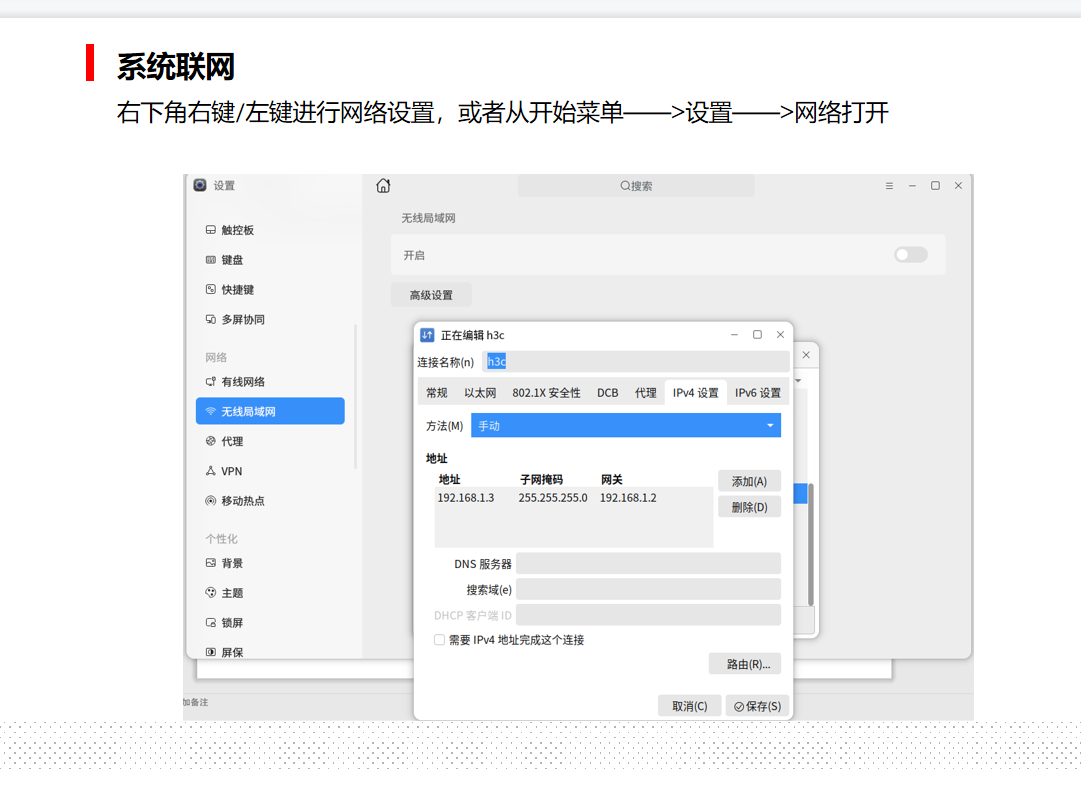Toggle the wireless LAN 开启 switch
This screenshot has height=791, width=1081.
(910, 255)
